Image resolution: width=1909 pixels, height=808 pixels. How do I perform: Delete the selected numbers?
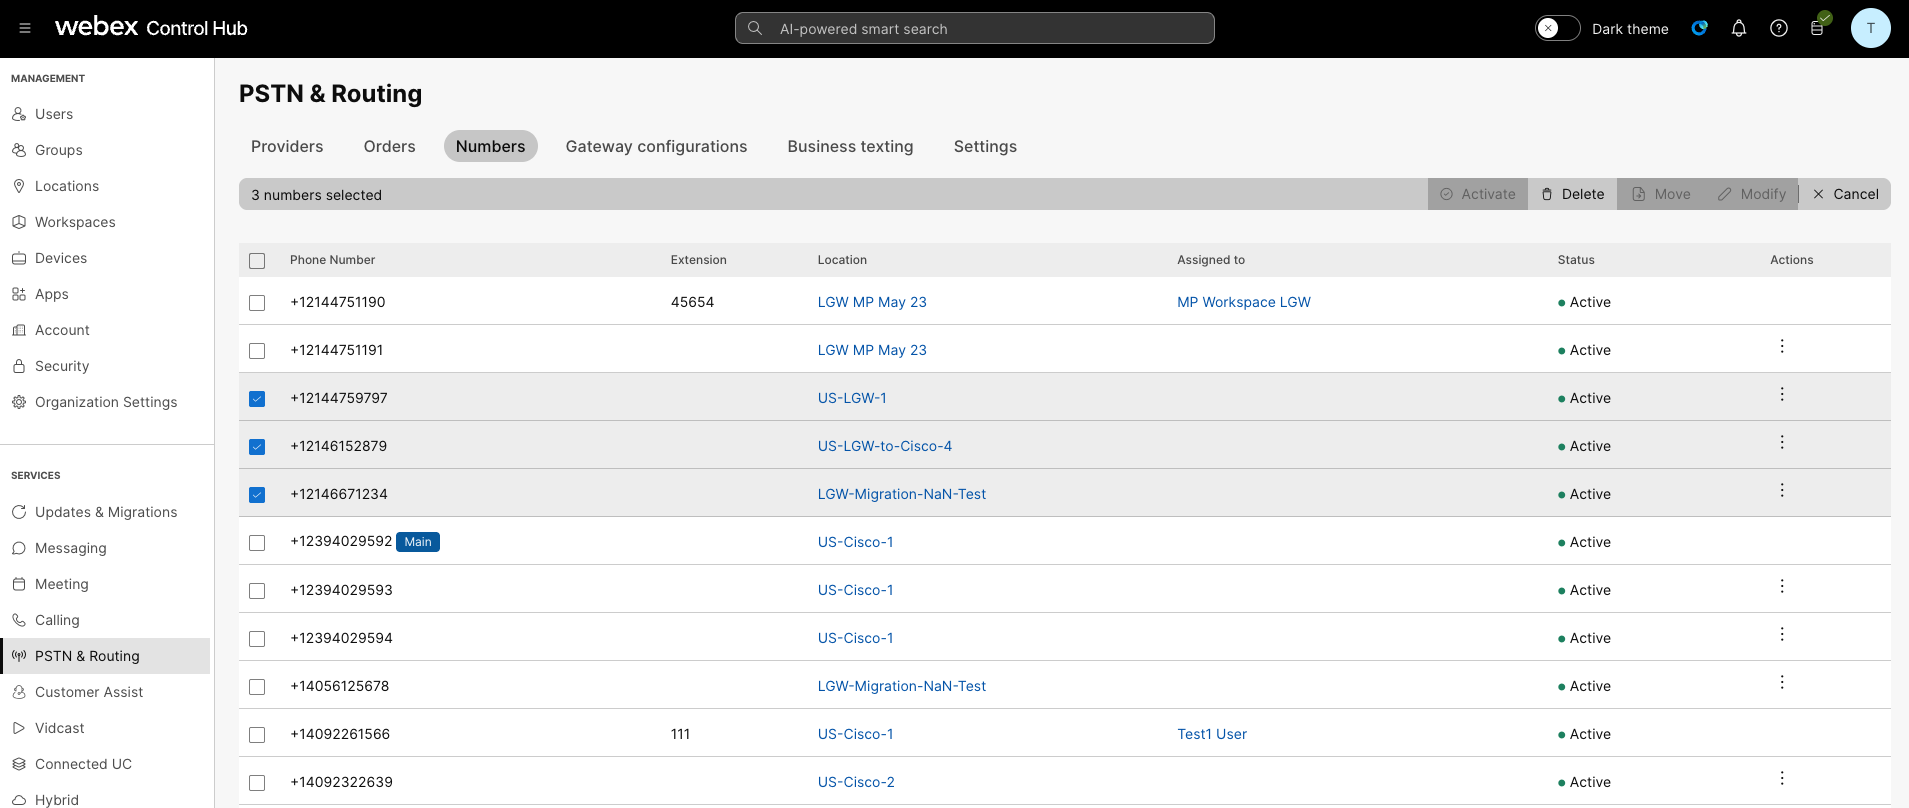tap(1572, 194)
